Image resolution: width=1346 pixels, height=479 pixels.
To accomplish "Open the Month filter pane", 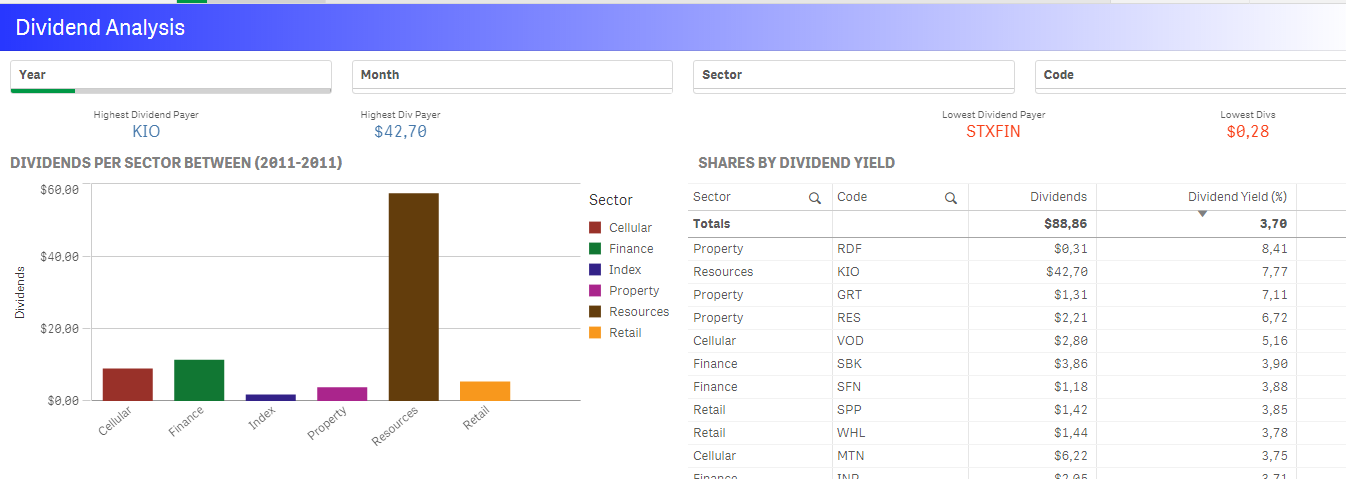I will click(x=512, y=75).
